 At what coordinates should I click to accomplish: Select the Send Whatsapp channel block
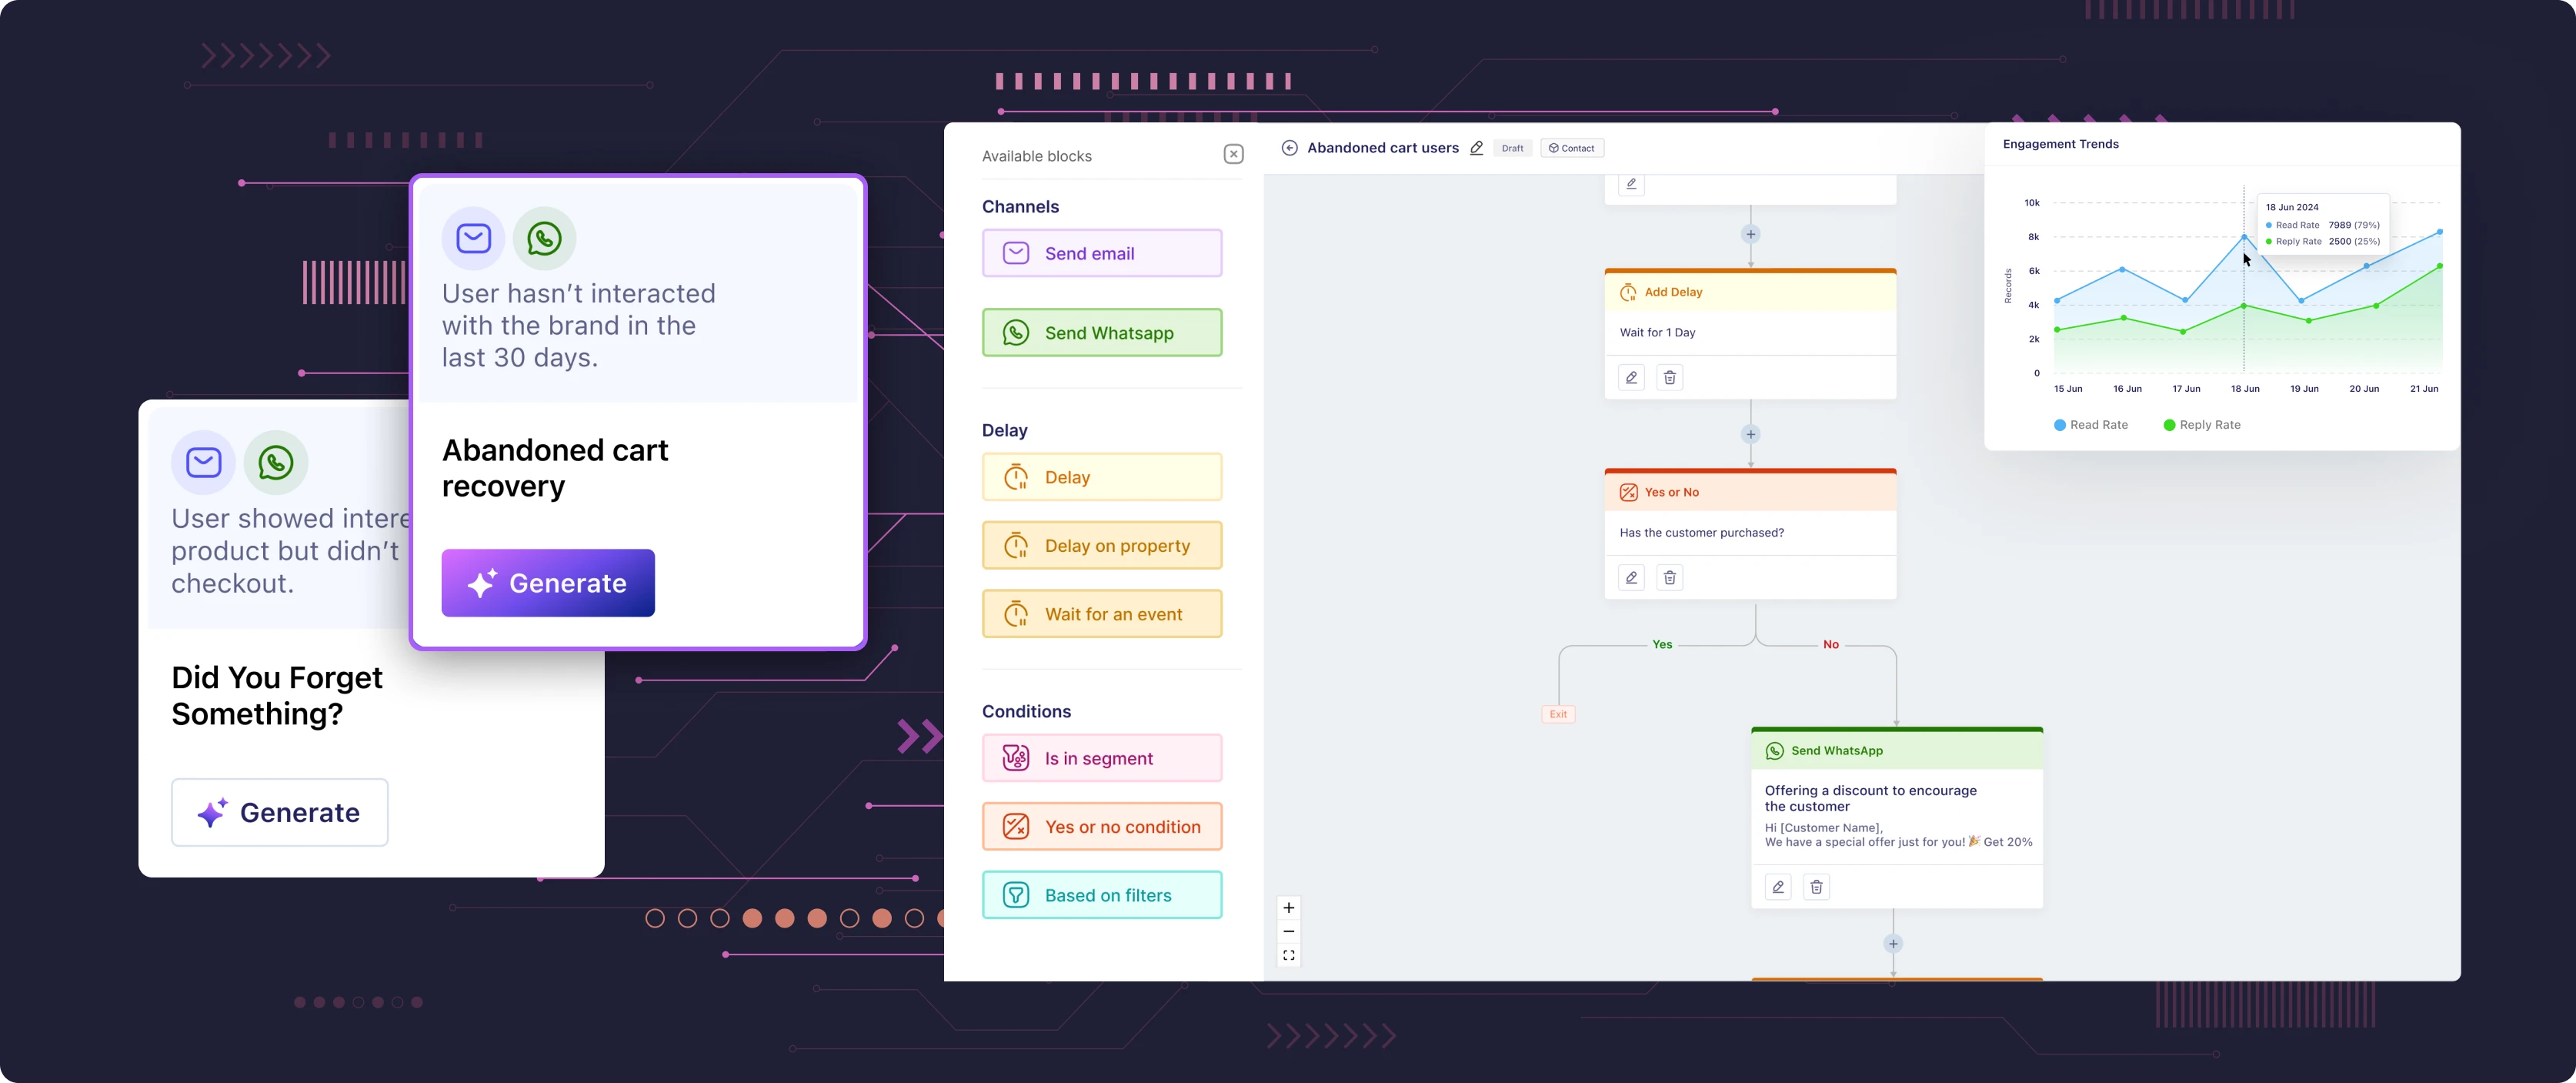pyautogui.click(x=1101, y=333)
